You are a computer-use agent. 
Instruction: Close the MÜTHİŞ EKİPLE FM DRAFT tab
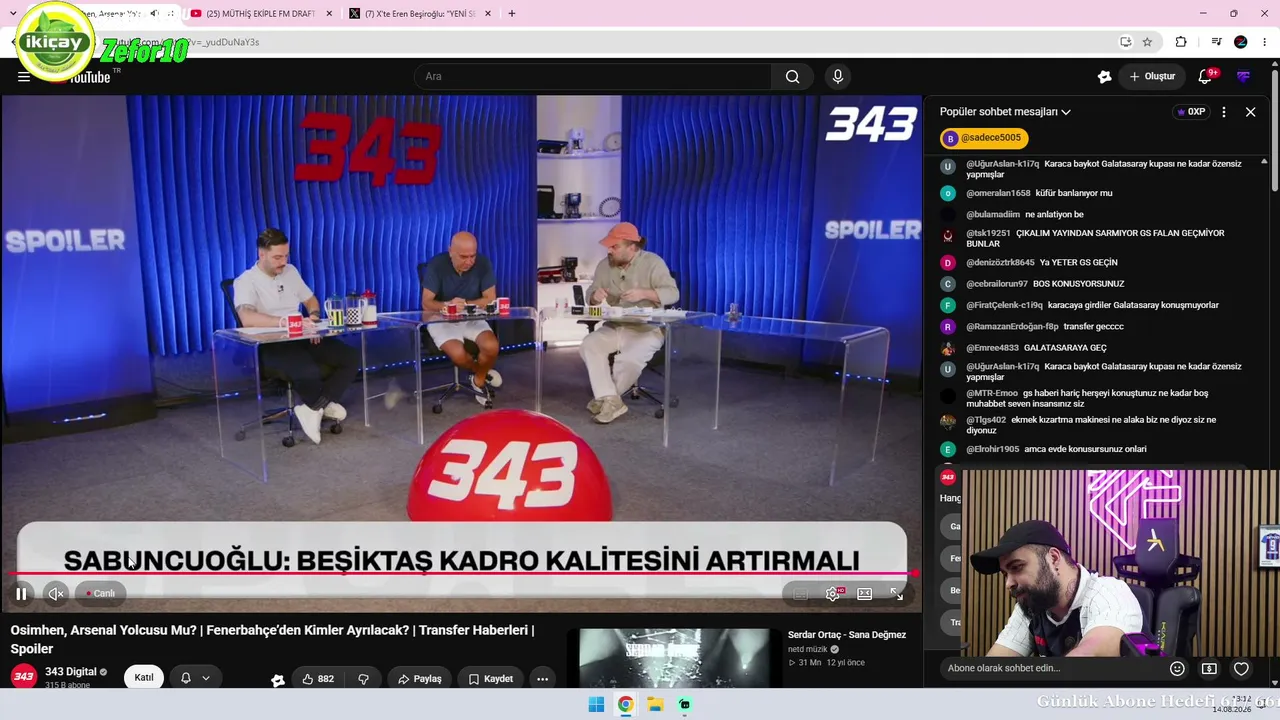(x=329, y=14)
